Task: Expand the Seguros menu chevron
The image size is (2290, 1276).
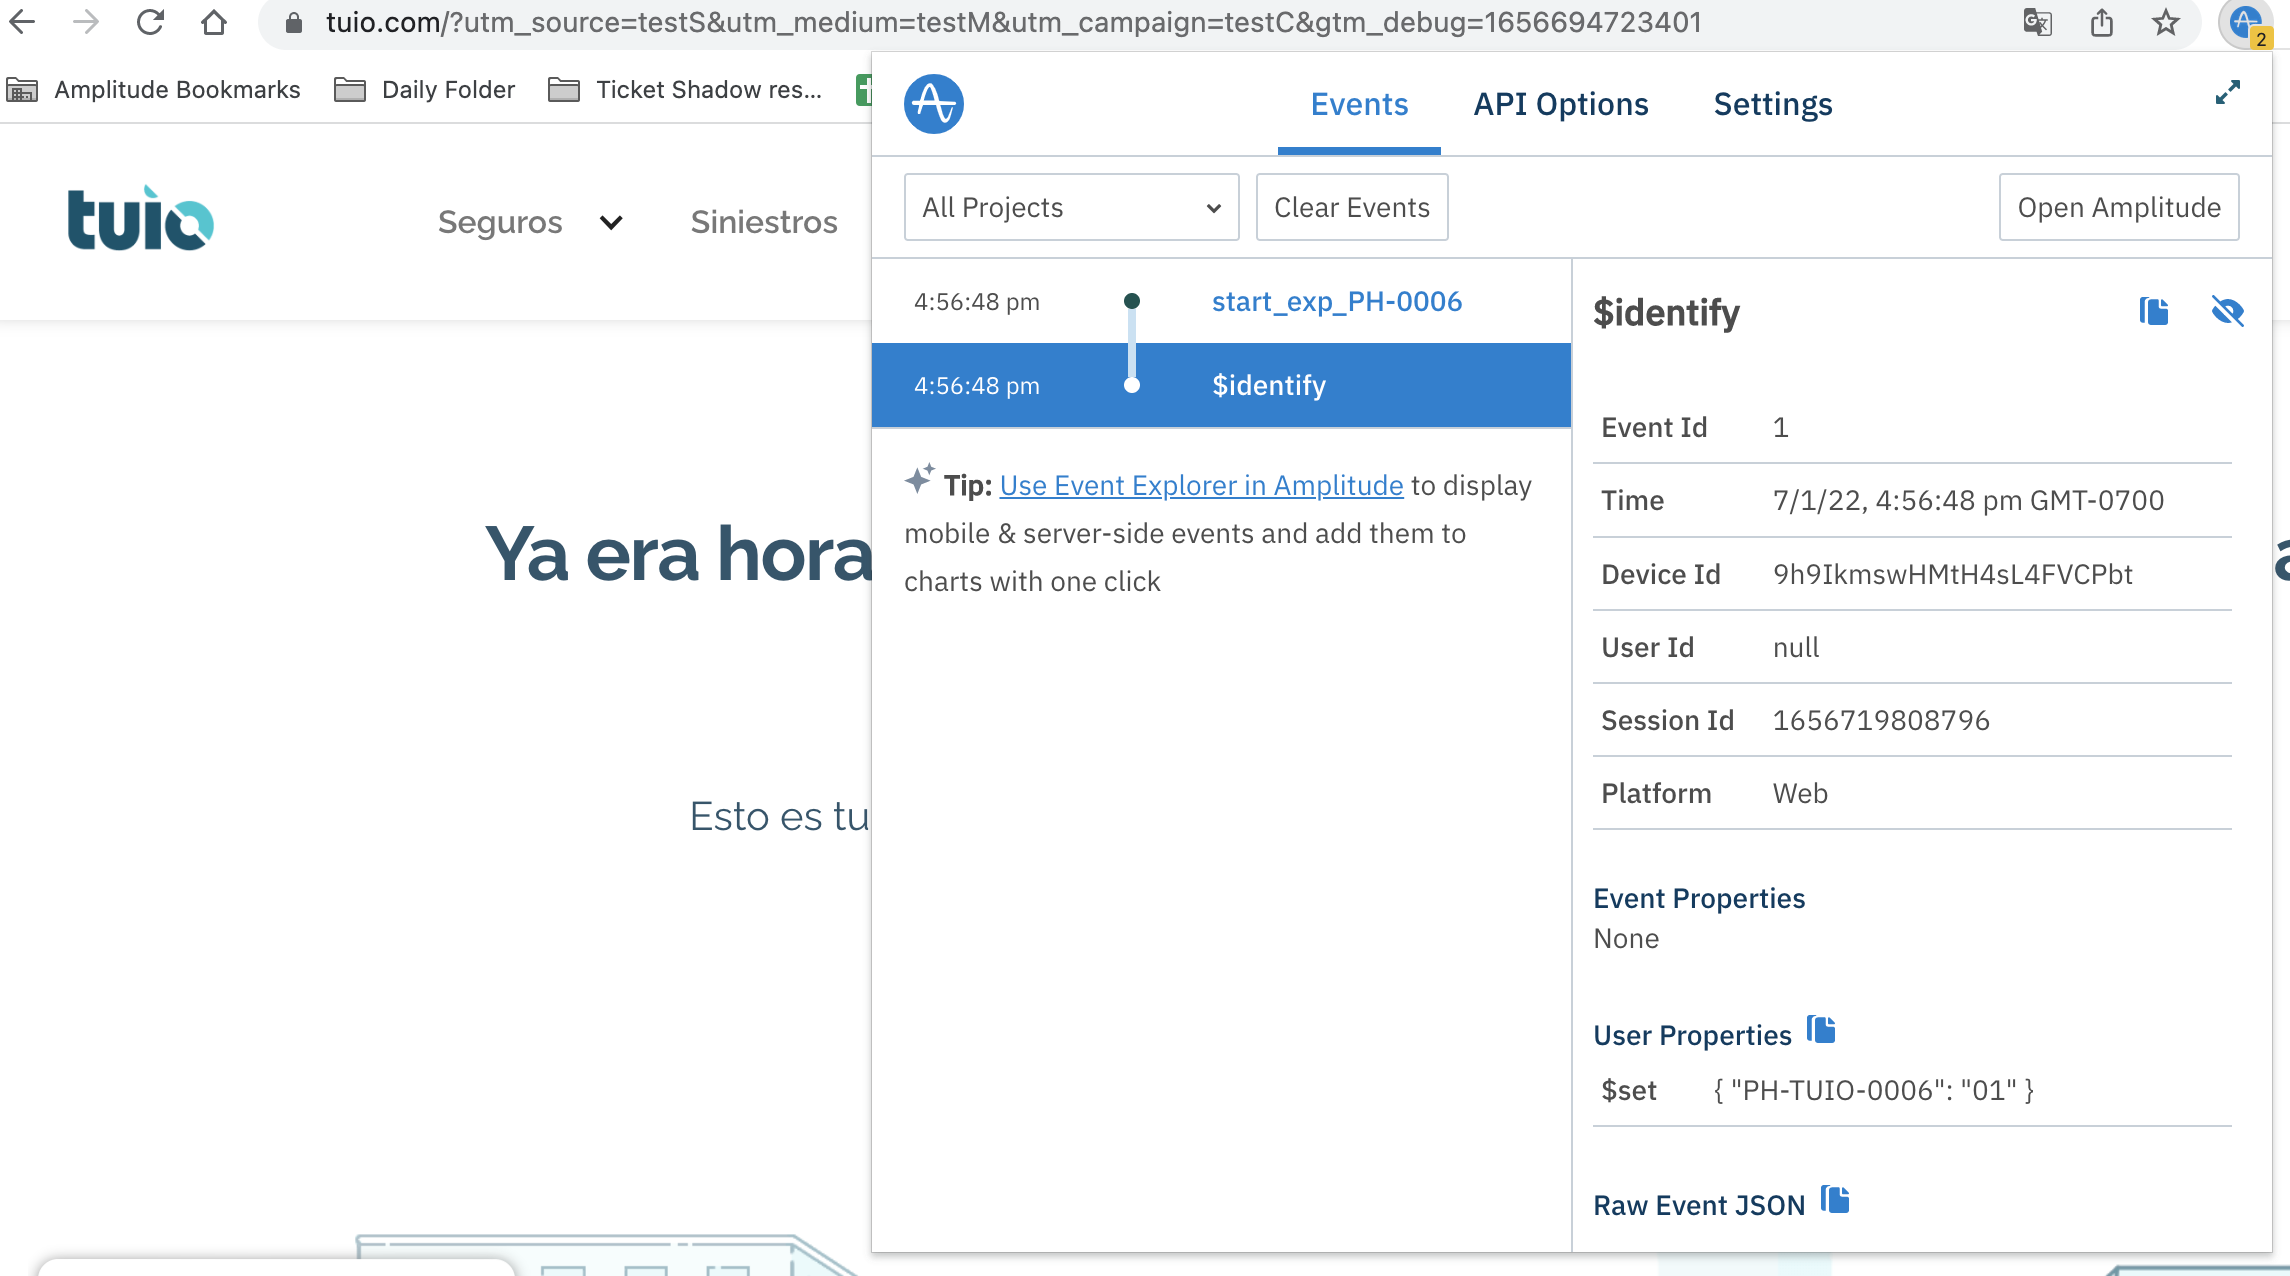Action: click(611, 222)
